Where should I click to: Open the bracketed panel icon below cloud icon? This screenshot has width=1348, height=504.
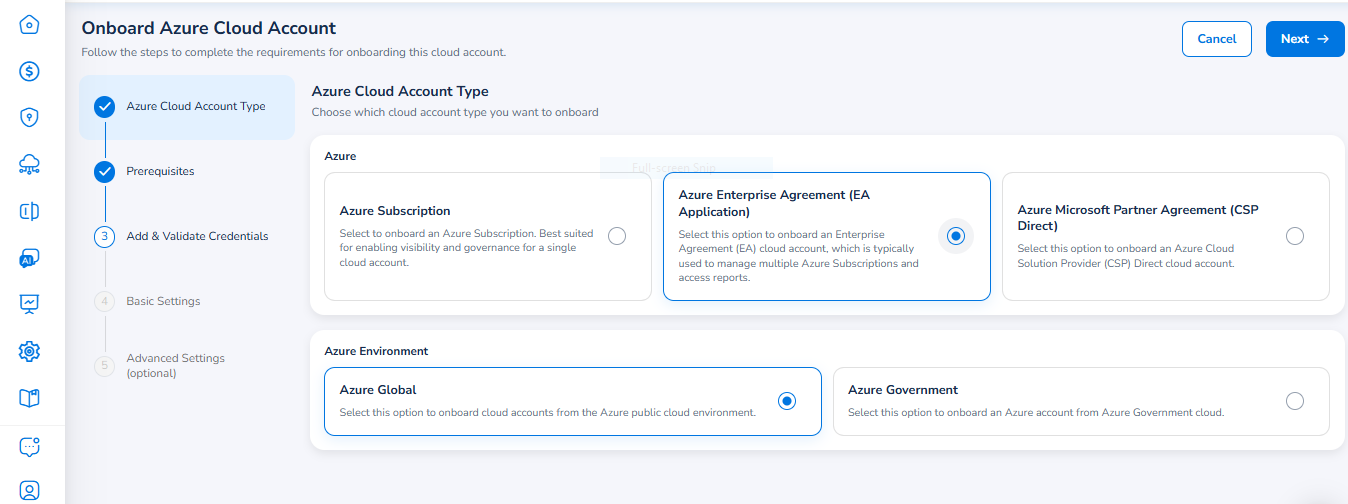click(30, 211)
